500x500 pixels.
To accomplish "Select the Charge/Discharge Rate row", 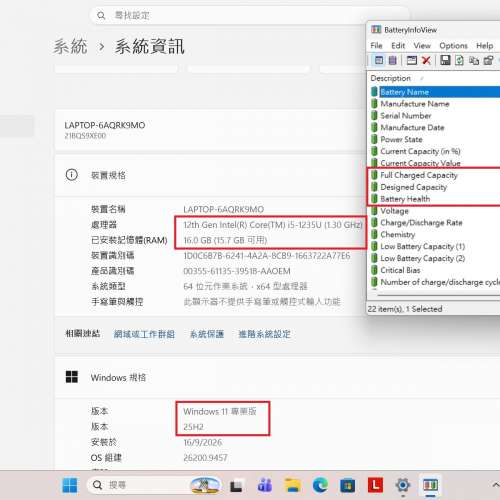I will pos(435,223).
